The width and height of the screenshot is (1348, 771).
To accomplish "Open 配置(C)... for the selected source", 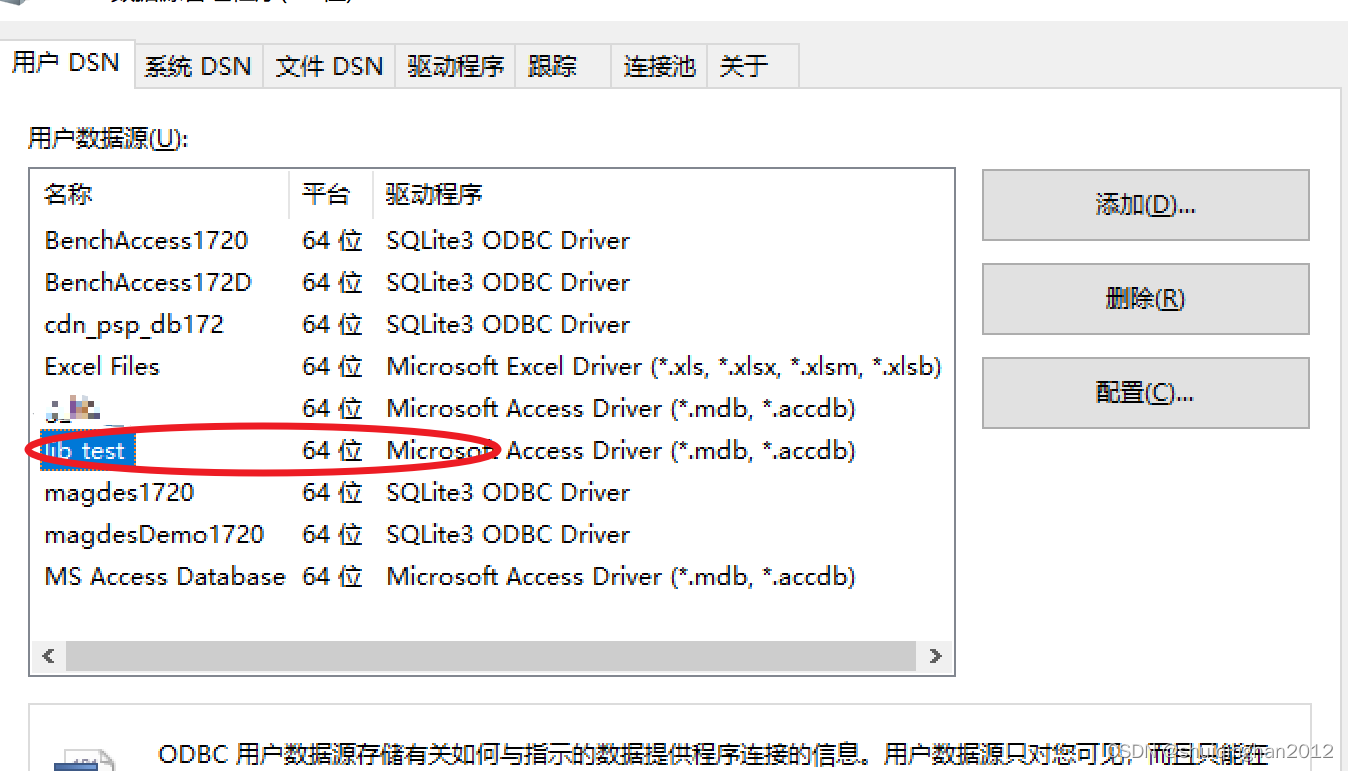I will (1145, 393).
